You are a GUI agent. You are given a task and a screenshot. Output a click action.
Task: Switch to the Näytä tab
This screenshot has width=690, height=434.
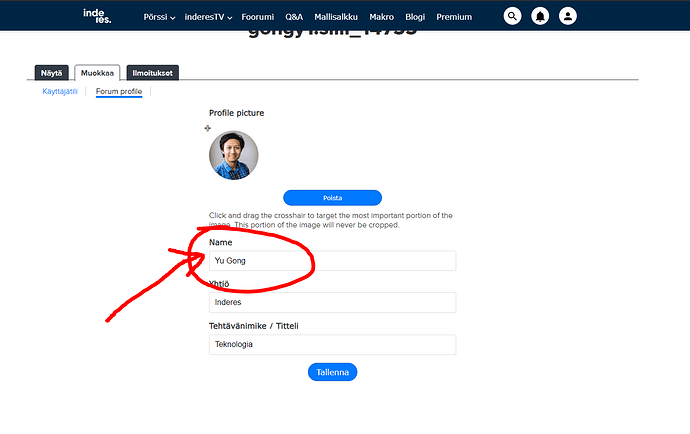click(x=51, y=73)
